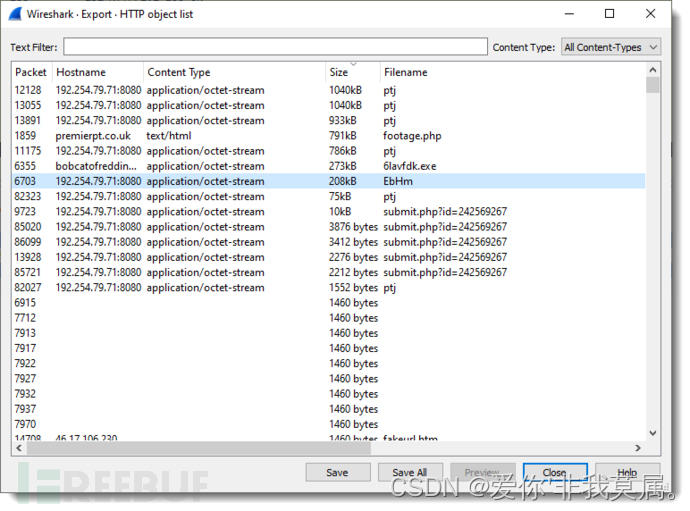Select packet 7922 row
This screenshot has height=511, width=690.
tap(328, 364)
